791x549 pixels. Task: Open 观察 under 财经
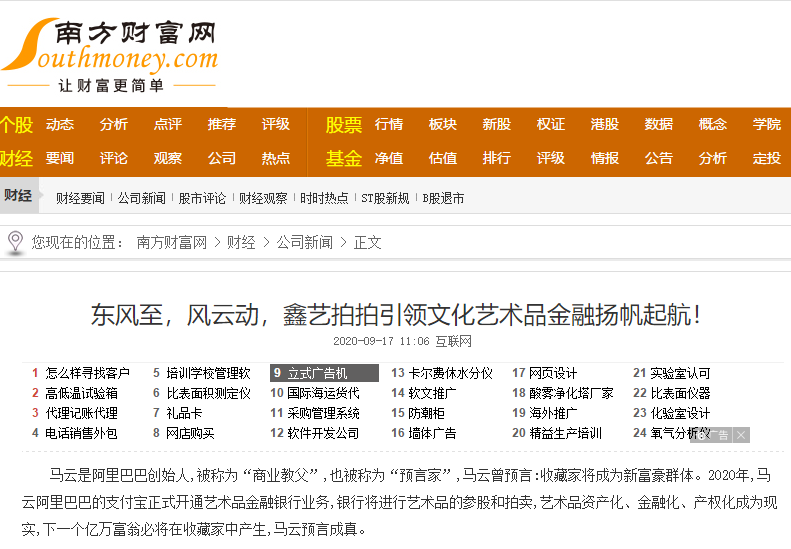168,158
